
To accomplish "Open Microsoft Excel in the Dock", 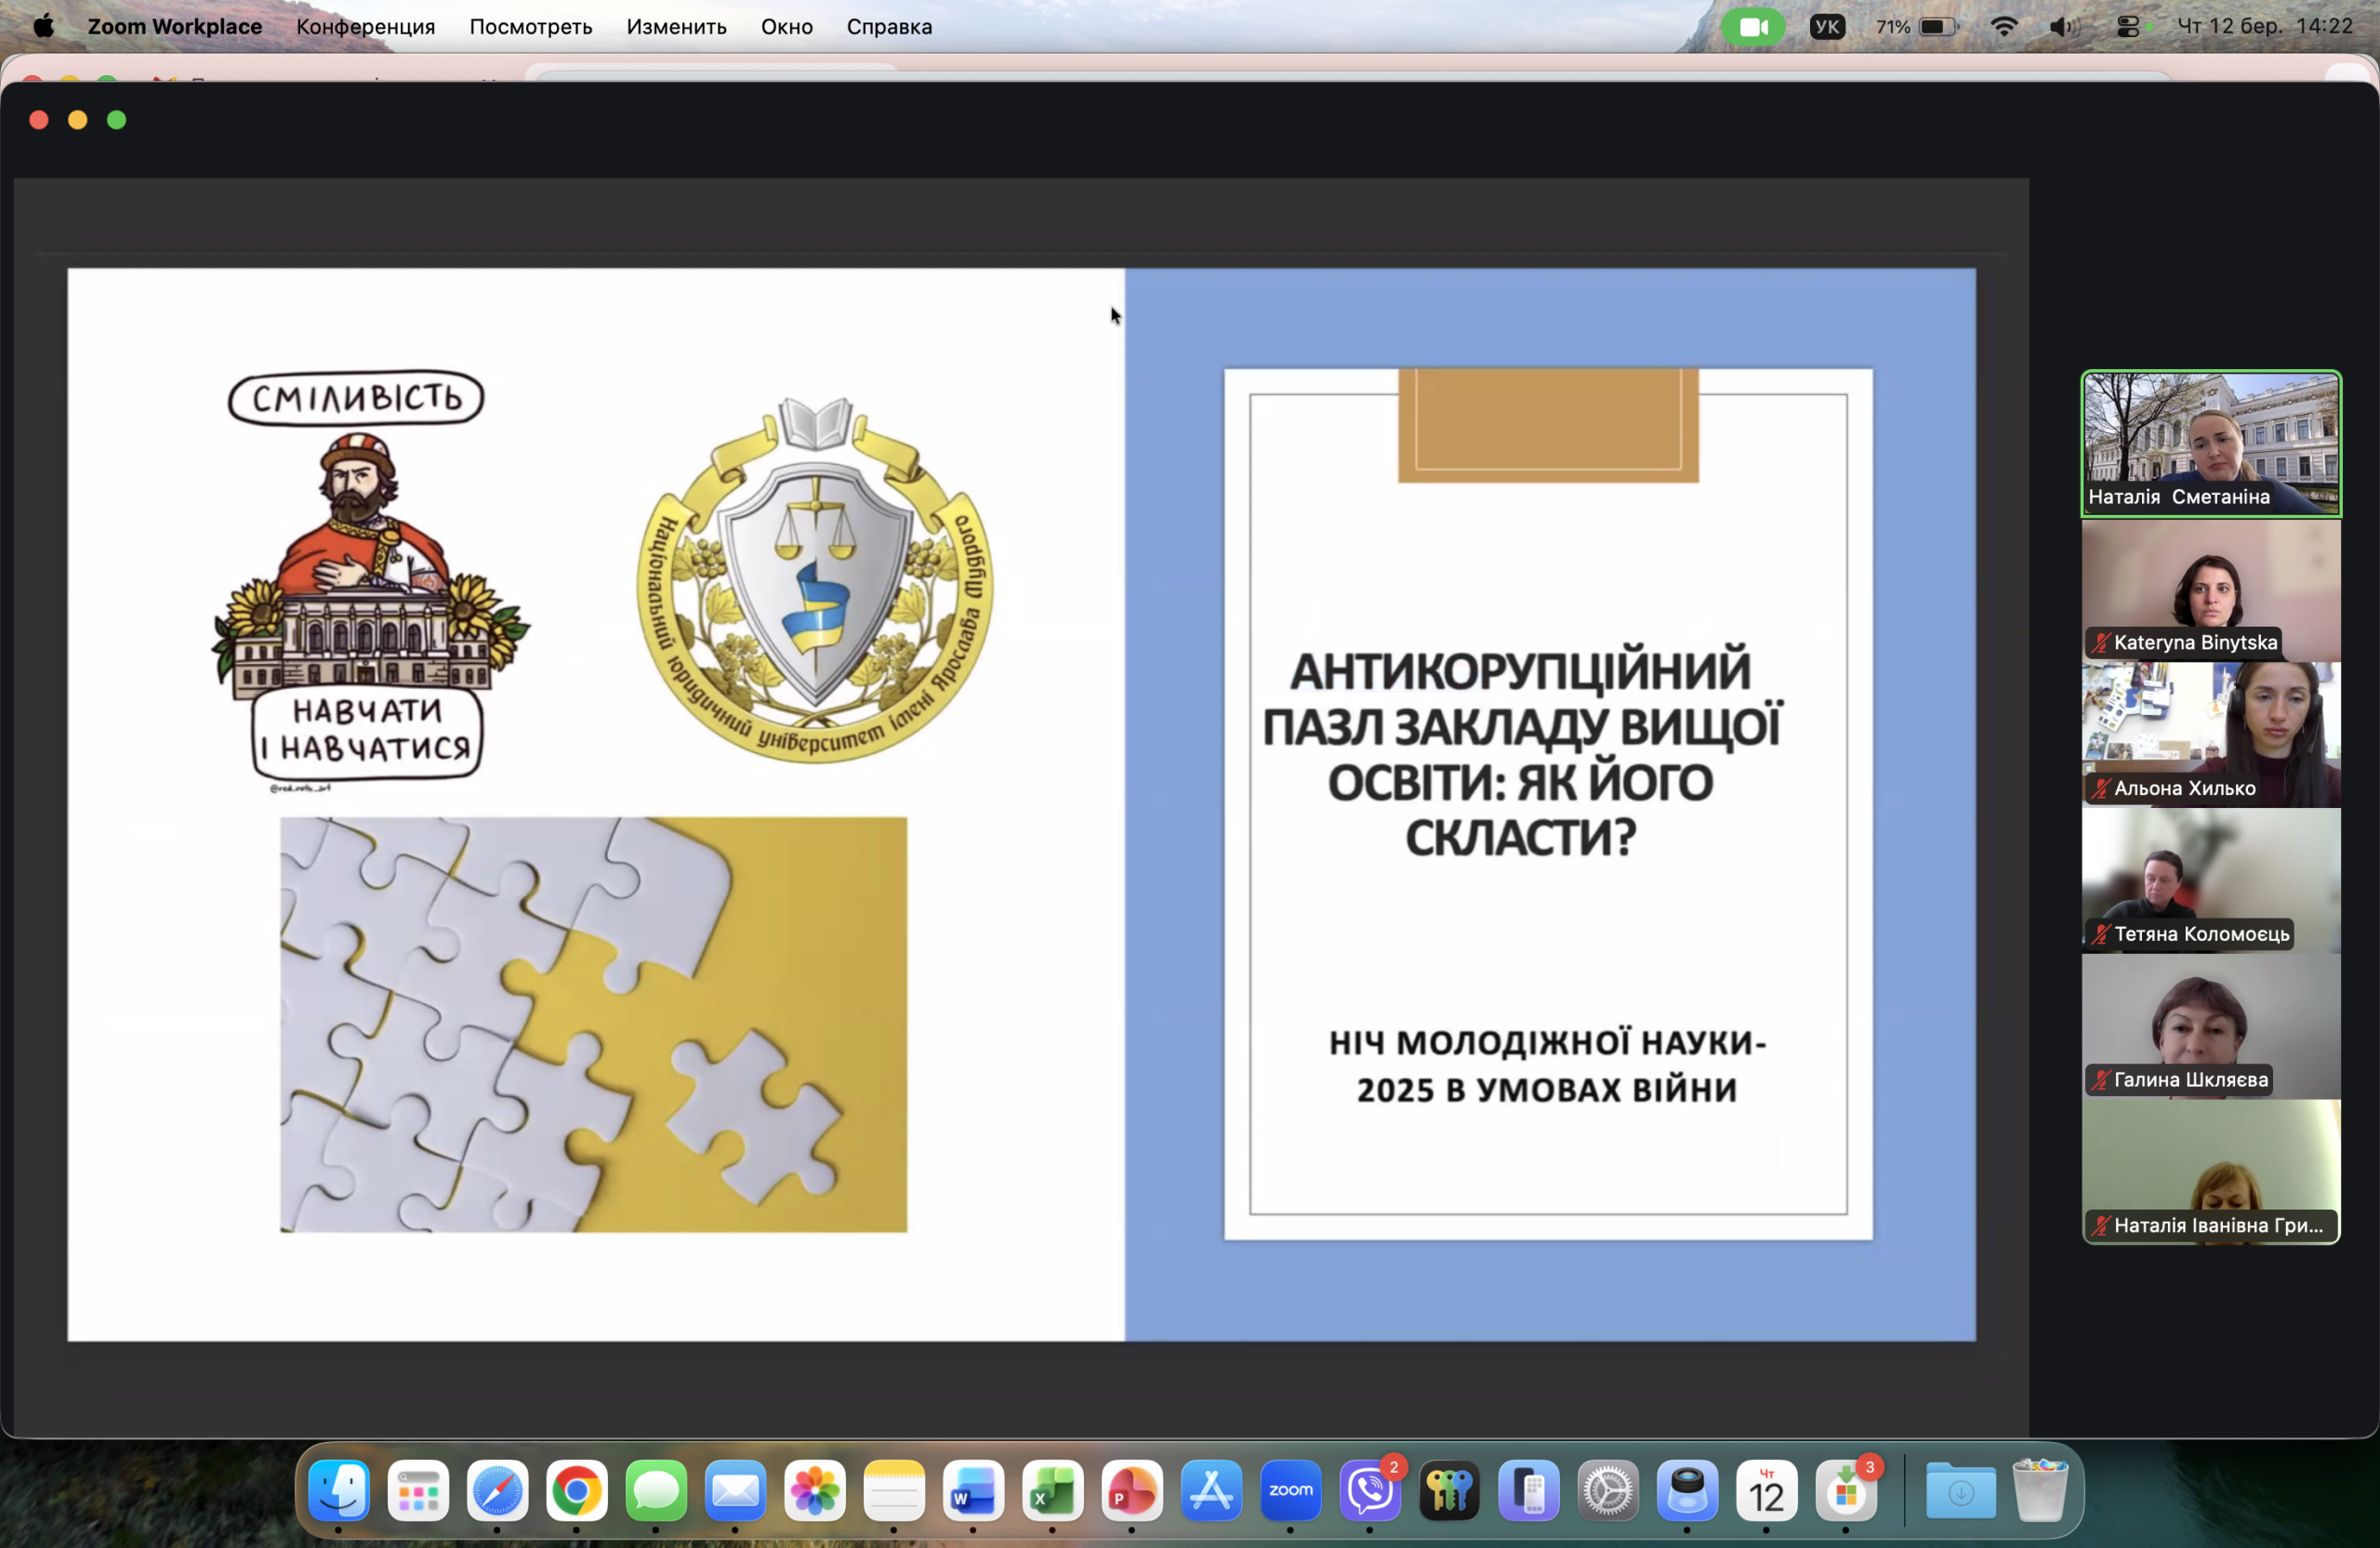I will click(1052, 1490).
